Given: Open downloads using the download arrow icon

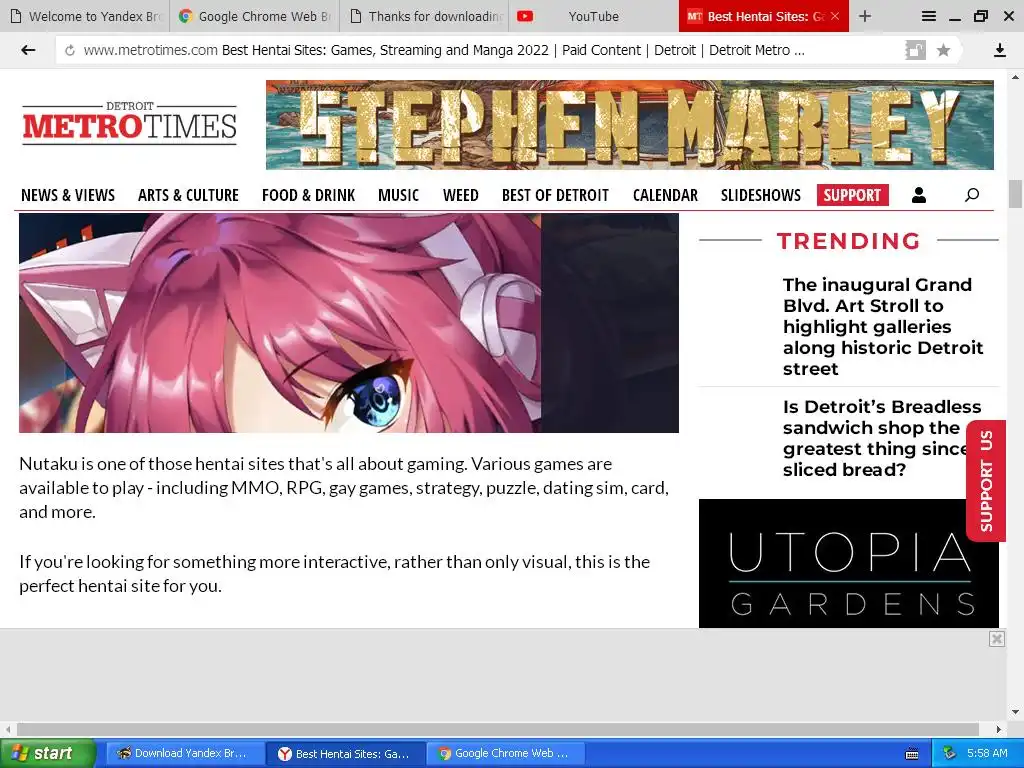Looking at the screenshot, I should tap(999, 50).
